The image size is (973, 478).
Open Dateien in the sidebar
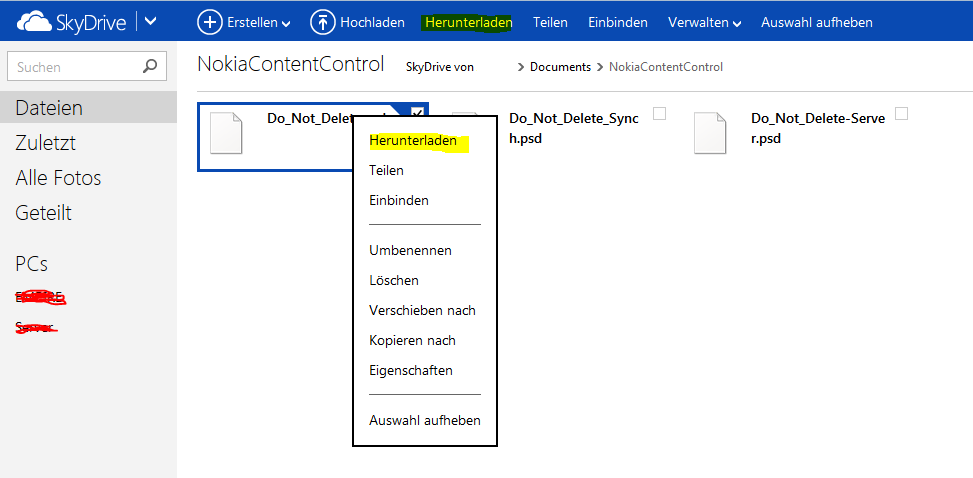(88, 108)
